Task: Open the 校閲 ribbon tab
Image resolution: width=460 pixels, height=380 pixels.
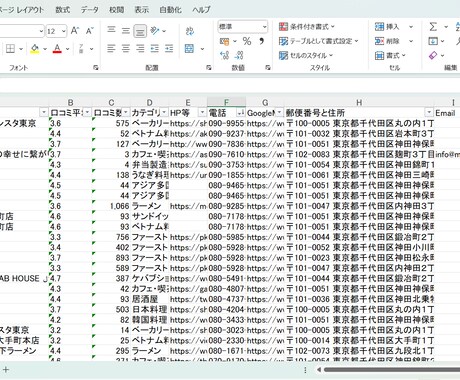Action: tap(117, 10)
